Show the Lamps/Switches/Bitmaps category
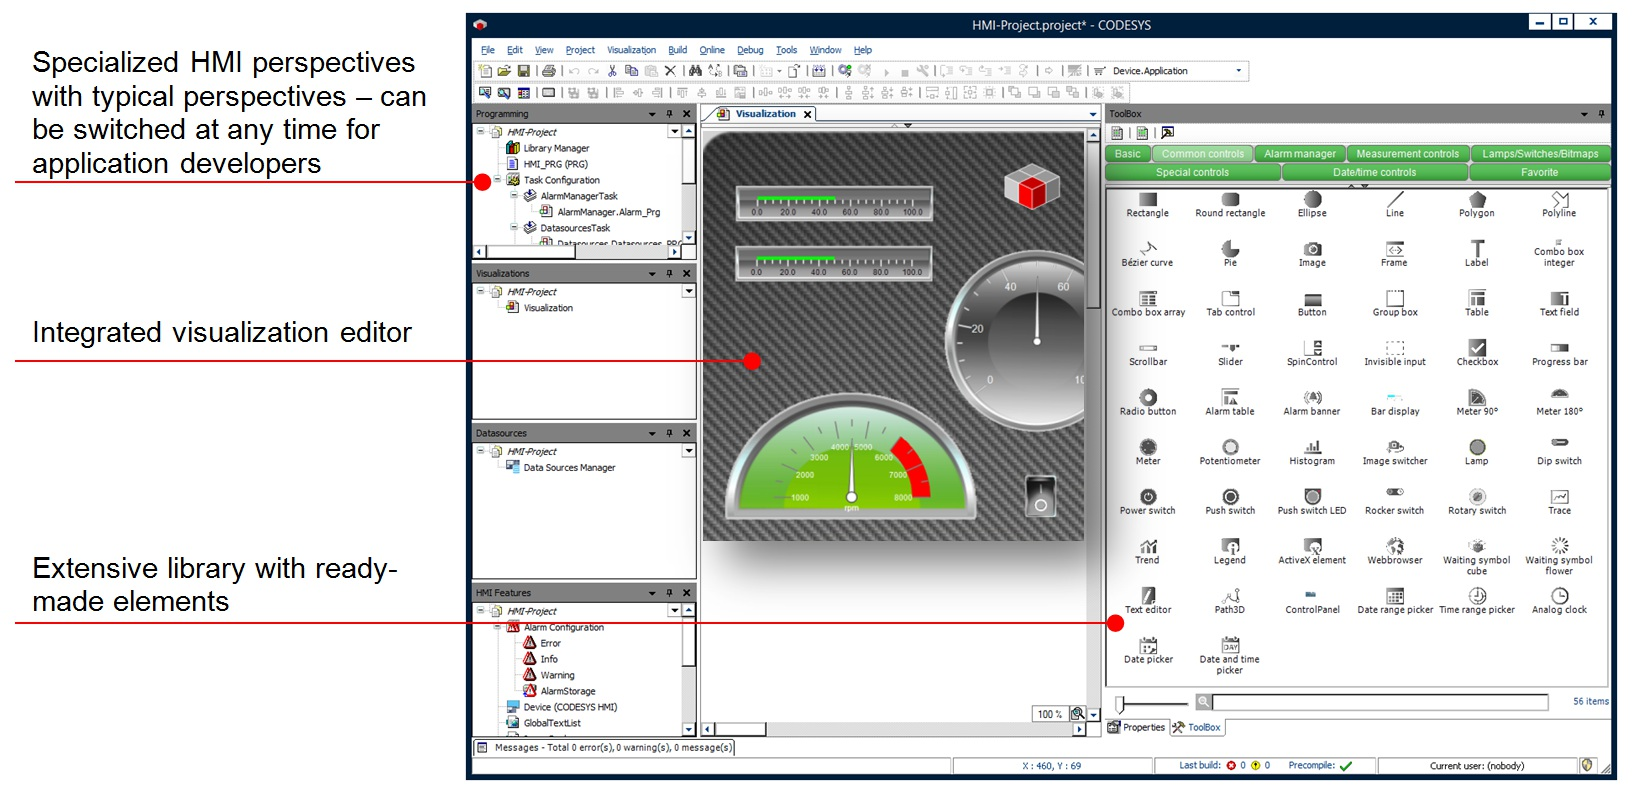1633x789 pixels. (x=1539, y=154)
